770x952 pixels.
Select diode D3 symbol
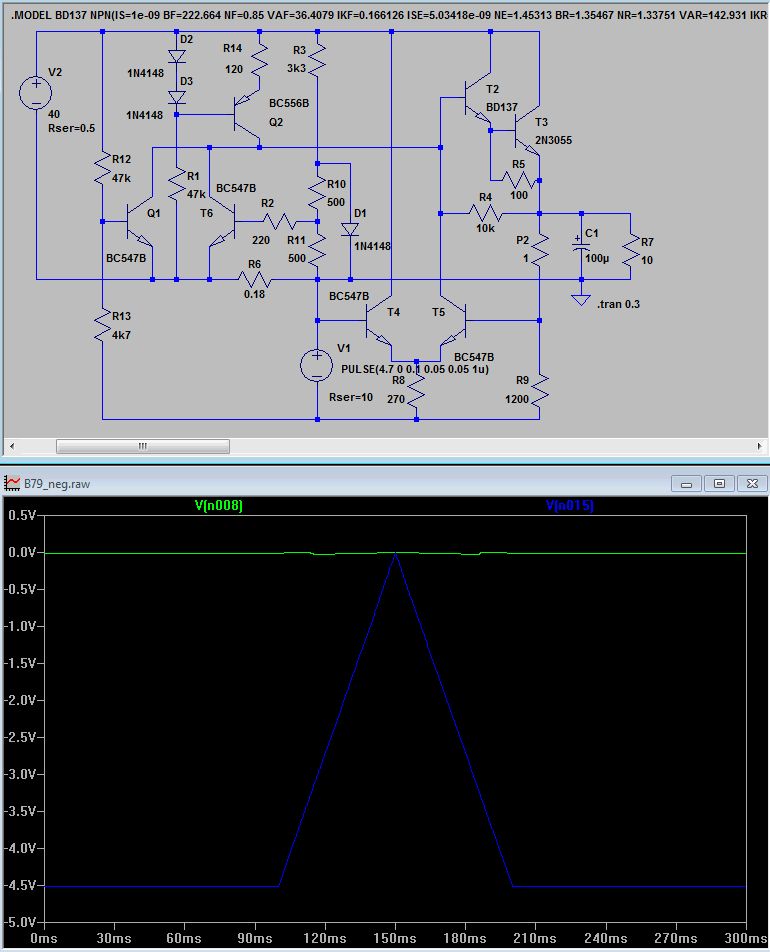click(177, 97)
